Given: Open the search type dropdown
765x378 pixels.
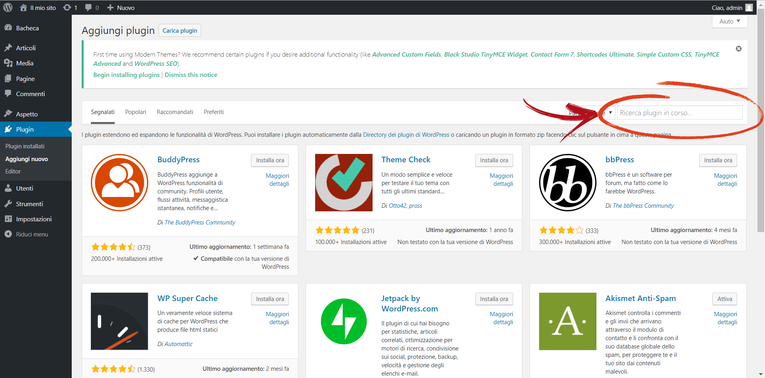Looking at the screenshot, I should click(x=591, y=113).
